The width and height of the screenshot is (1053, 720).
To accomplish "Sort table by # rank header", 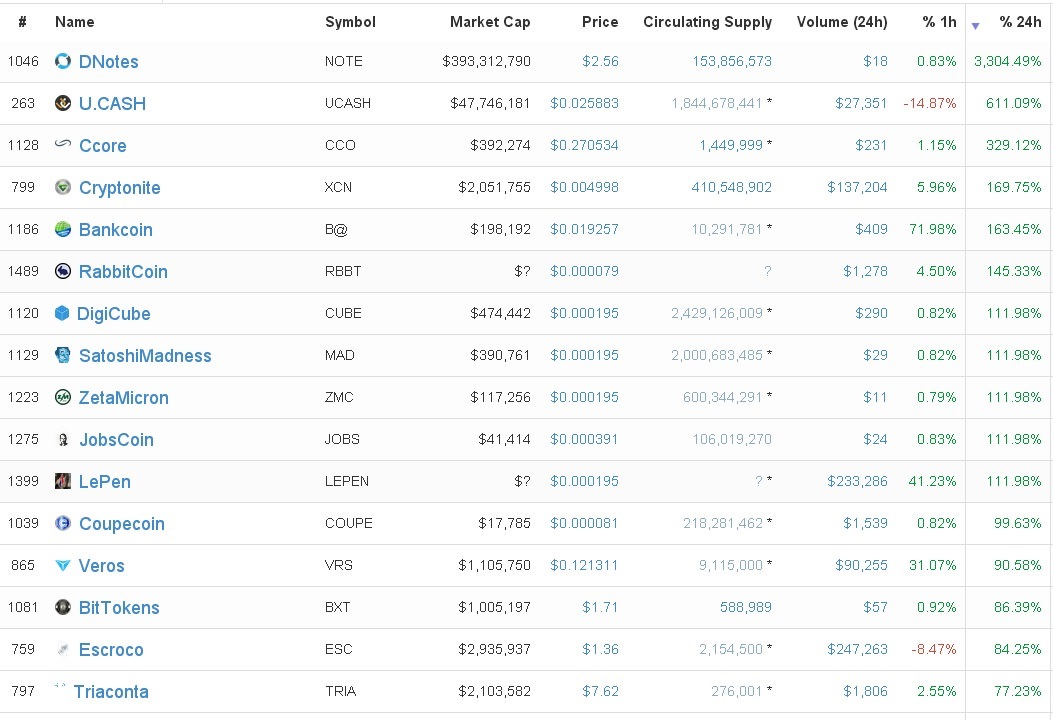I will [22, 21].
